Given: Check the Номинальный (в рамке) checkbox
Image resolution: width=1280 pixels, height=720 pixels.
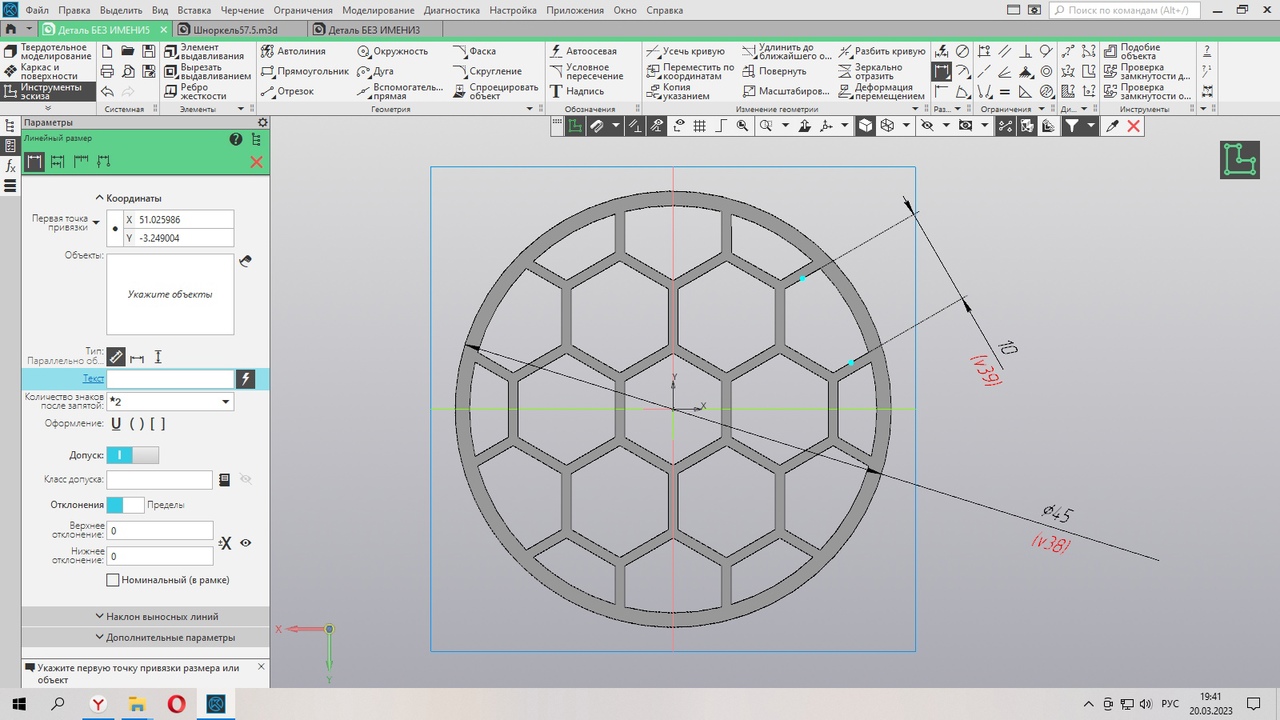Looking at the screenshot, I should [x=113, y=580].
